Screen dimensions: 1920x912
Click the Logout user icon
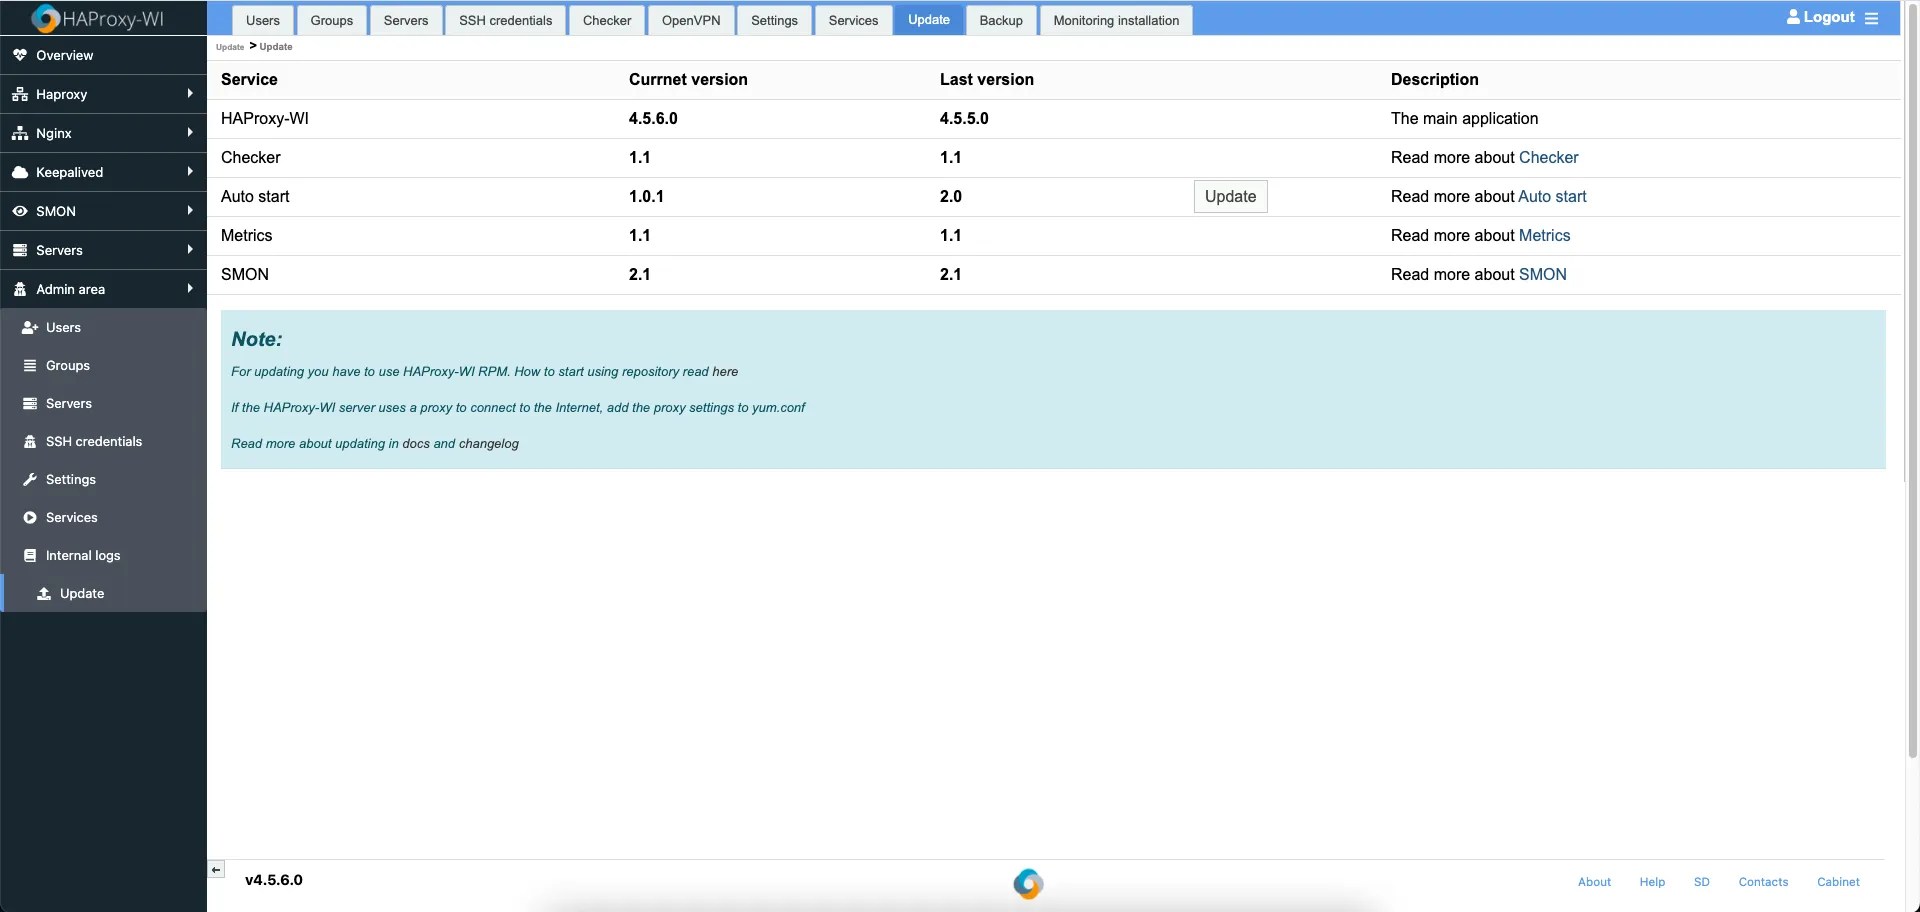point(1793,17)
